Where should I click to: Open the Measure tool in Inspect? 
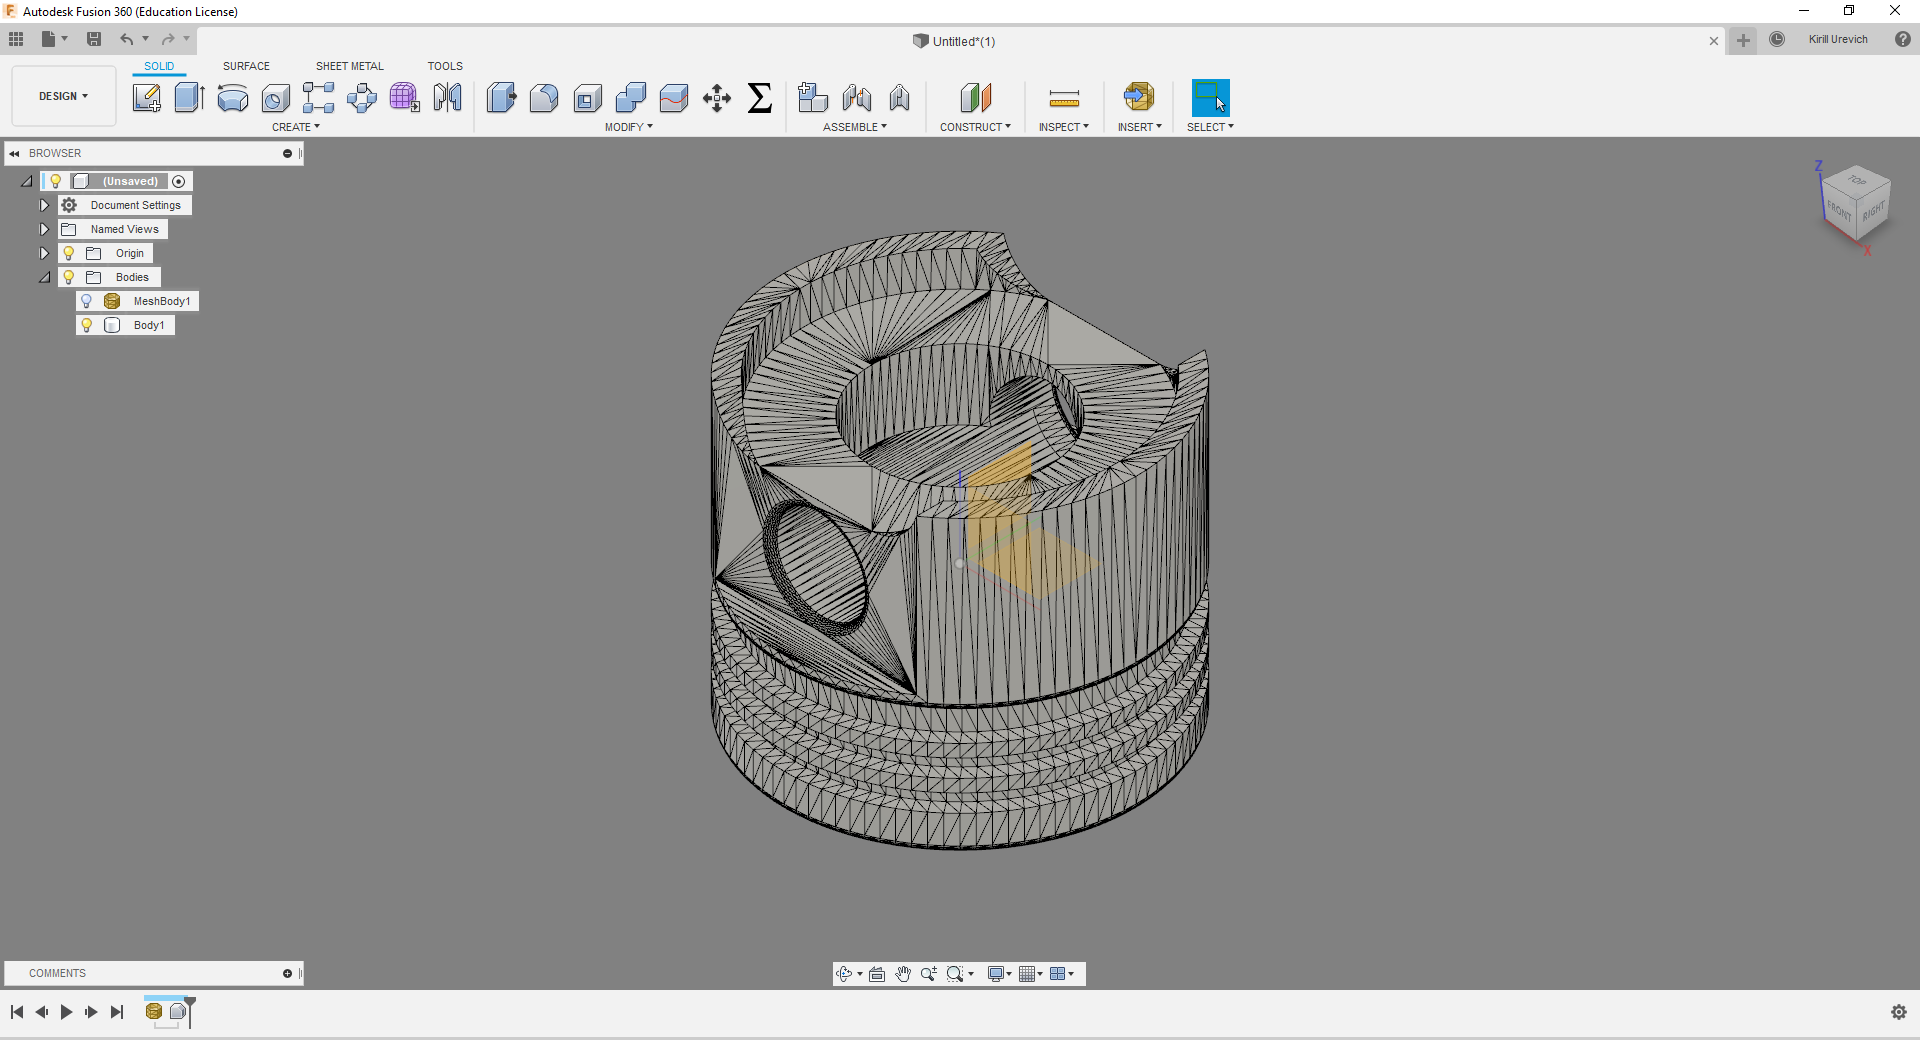(1064, 98)
